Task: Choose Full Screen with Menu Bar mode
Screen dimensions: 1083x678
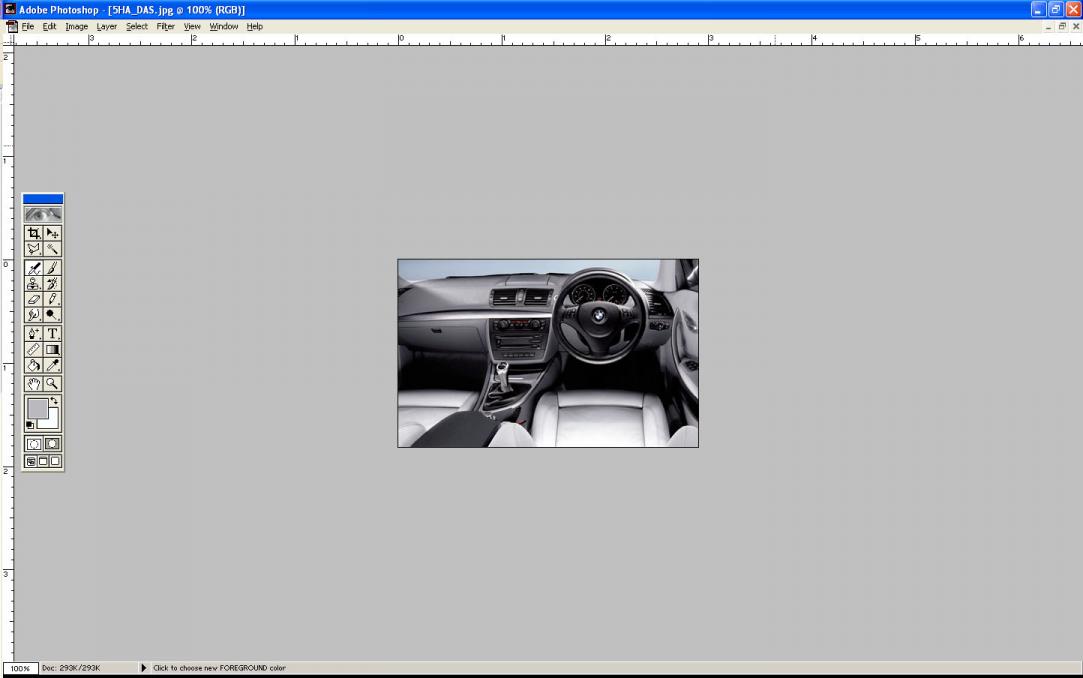Action: (43, 461)
